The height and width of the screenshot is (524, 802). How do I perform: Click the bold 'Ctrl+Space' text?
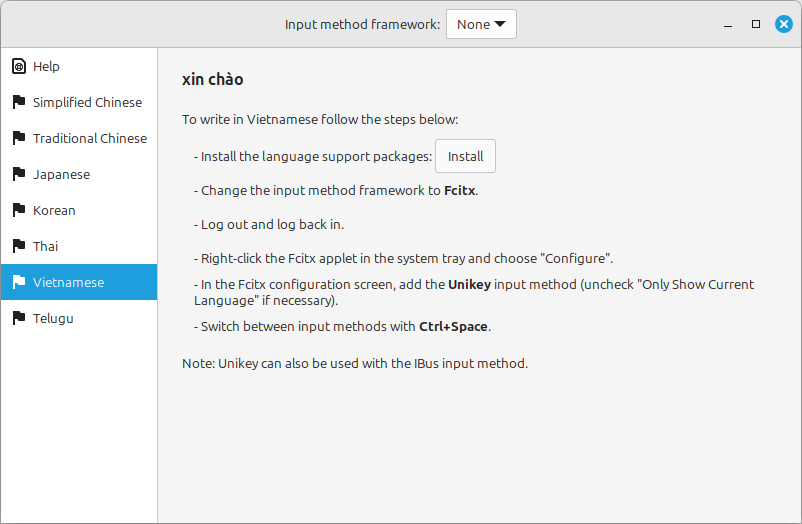pos(453,326)
